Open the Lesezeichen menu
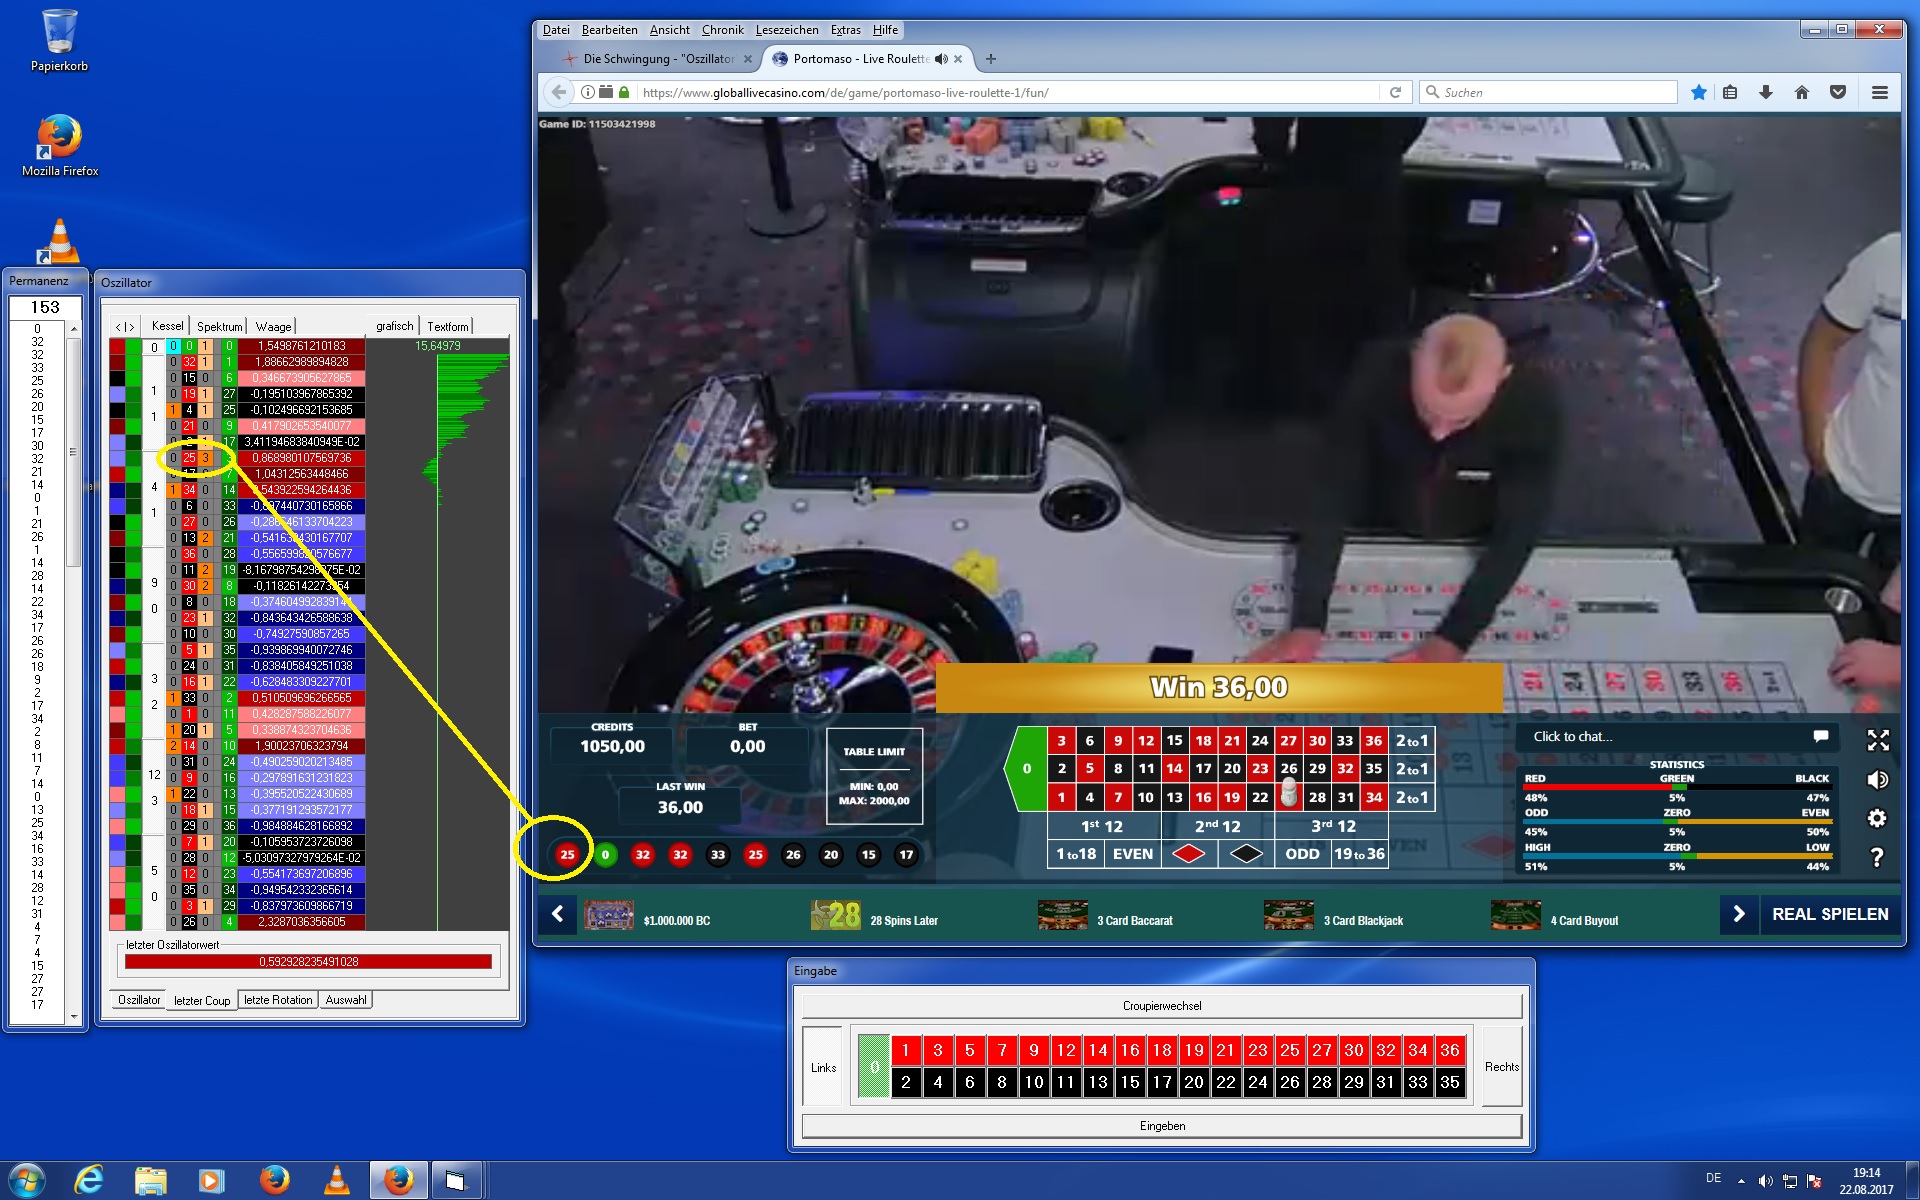Screen dimensions: 1920x1200 [786, 30]
